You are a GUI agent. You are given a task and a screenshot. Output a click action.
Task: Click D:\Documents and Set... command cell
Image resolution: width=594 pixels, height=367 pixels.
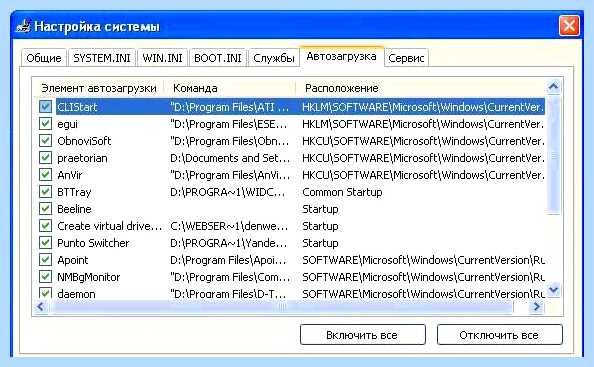[x=230, y=158]
